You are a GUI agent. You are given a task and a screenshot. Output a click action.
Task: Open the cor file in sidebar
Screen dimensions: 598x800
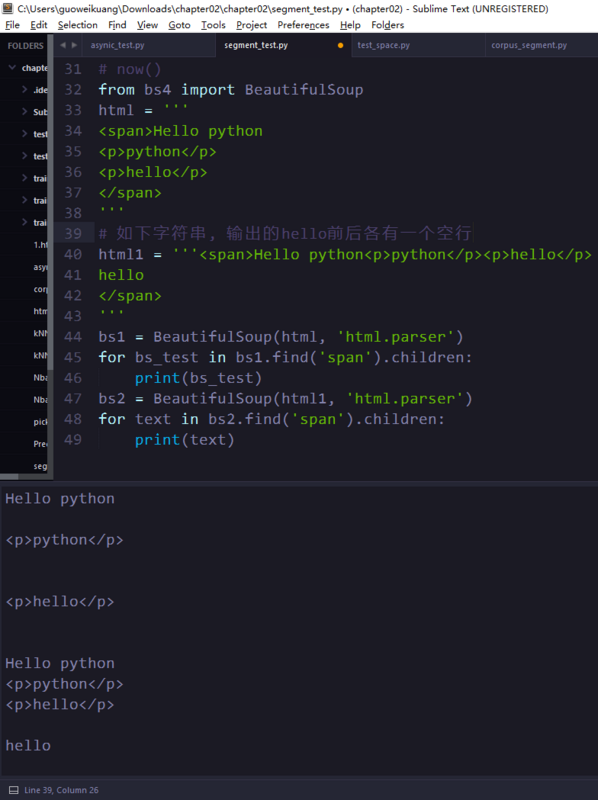pyautogui.click(x=40, y=289)
